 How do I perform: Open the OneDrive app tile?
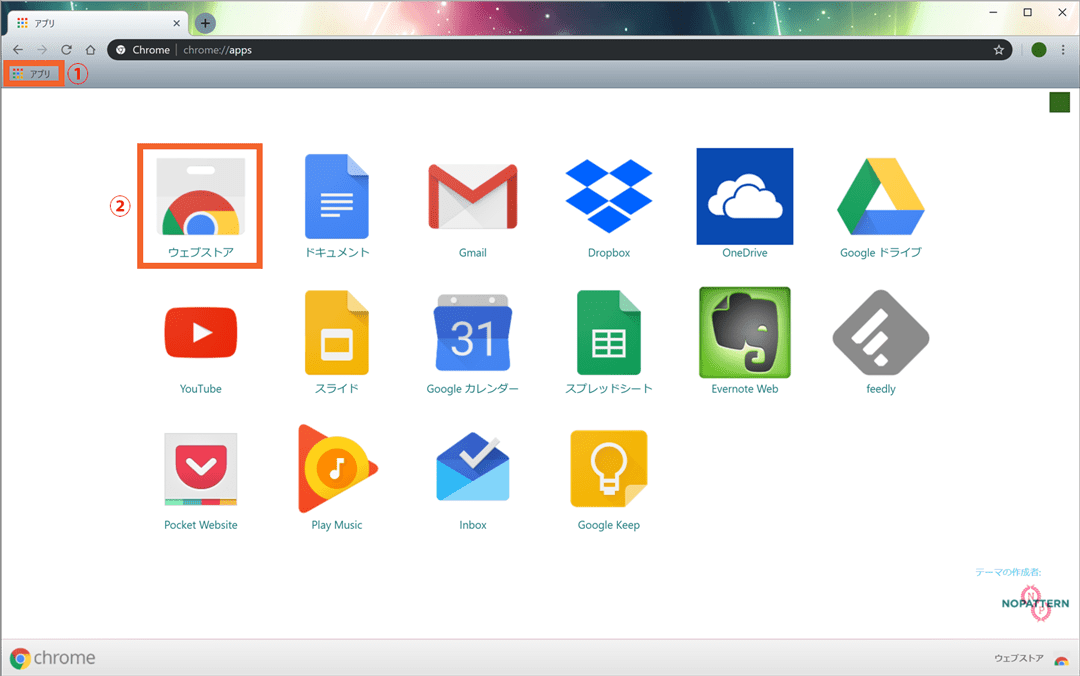(x=745, y=204)
